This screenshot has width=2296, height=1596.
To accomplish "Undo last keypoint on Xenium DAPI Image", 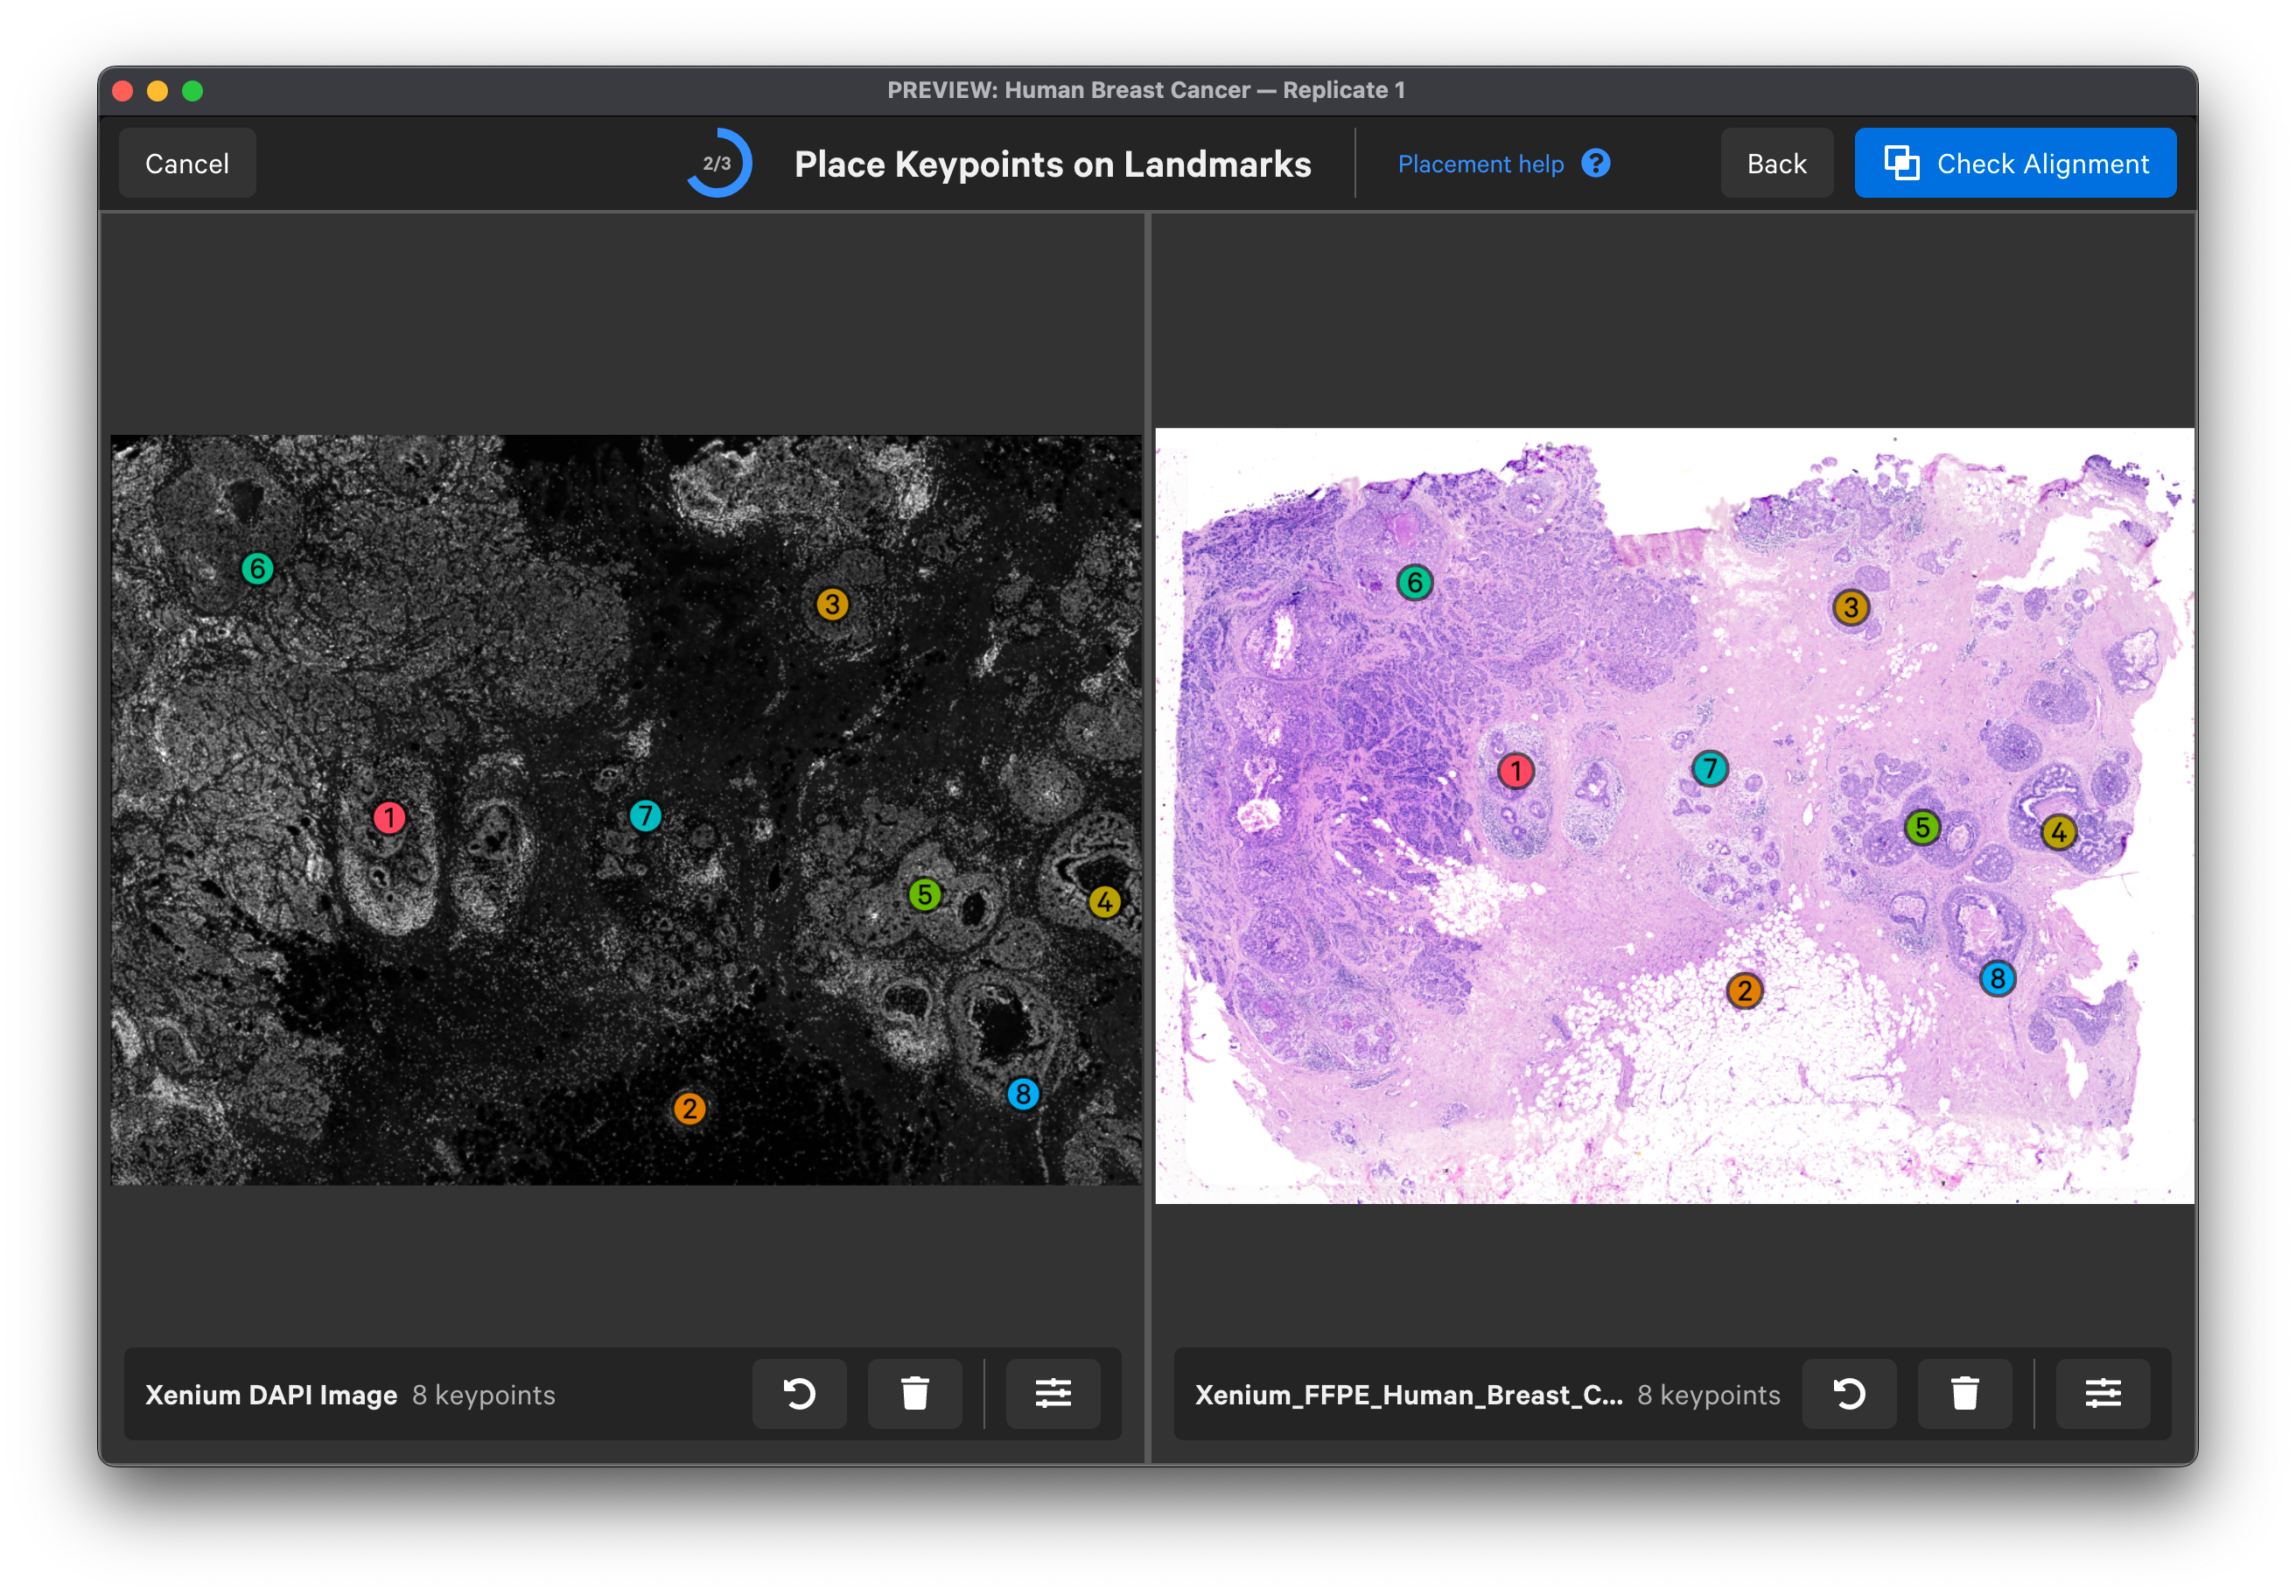I will 799,1394.
